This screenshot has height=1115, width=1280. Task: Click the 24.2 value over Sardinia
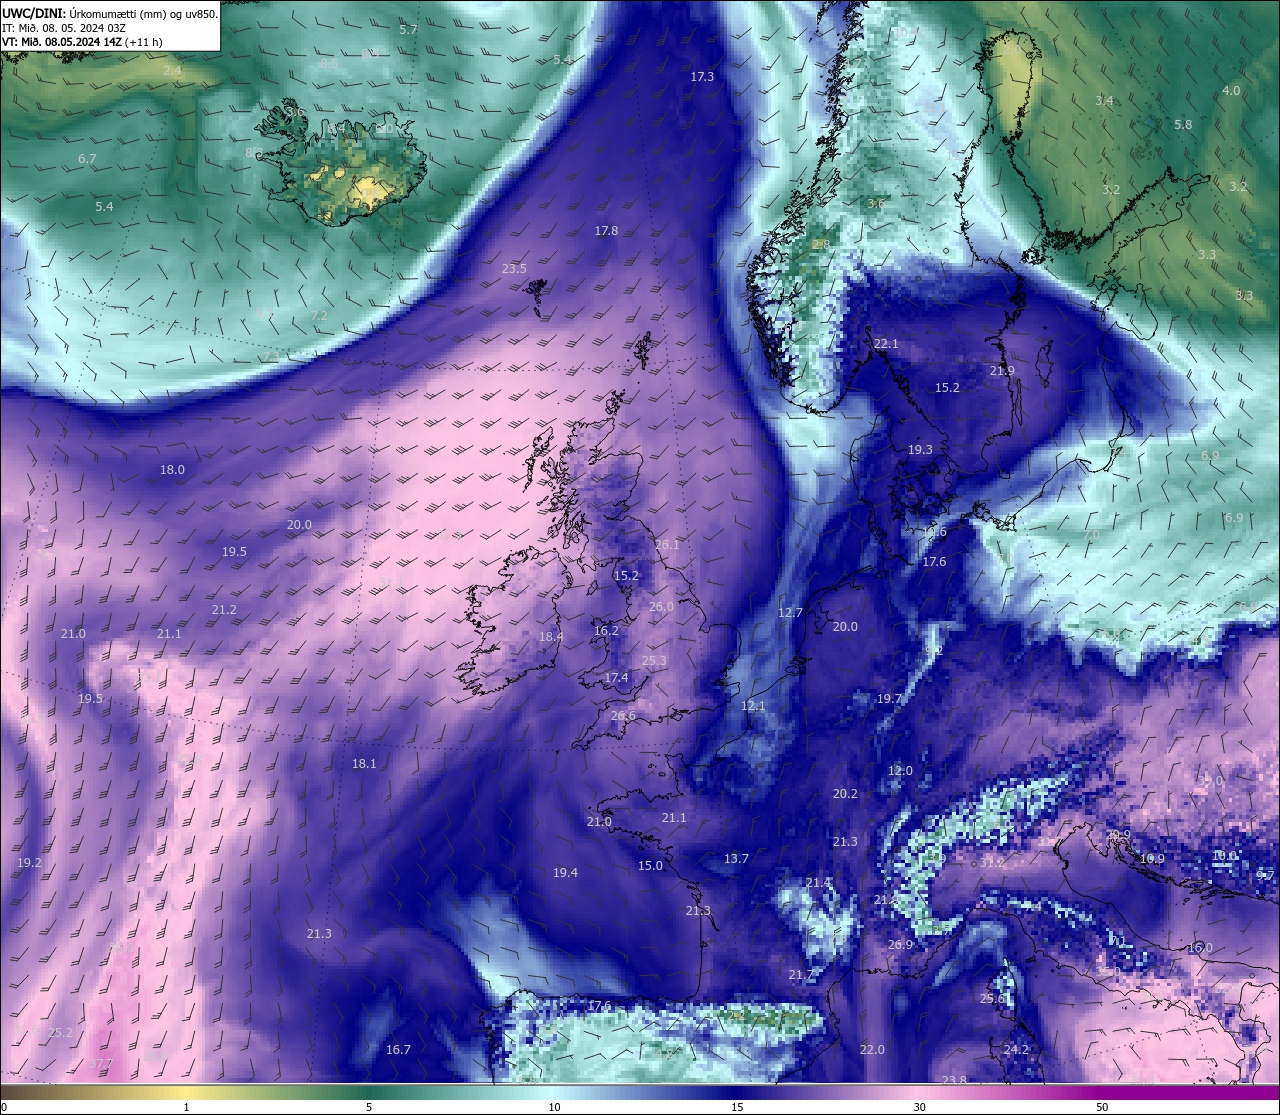1016,1050
